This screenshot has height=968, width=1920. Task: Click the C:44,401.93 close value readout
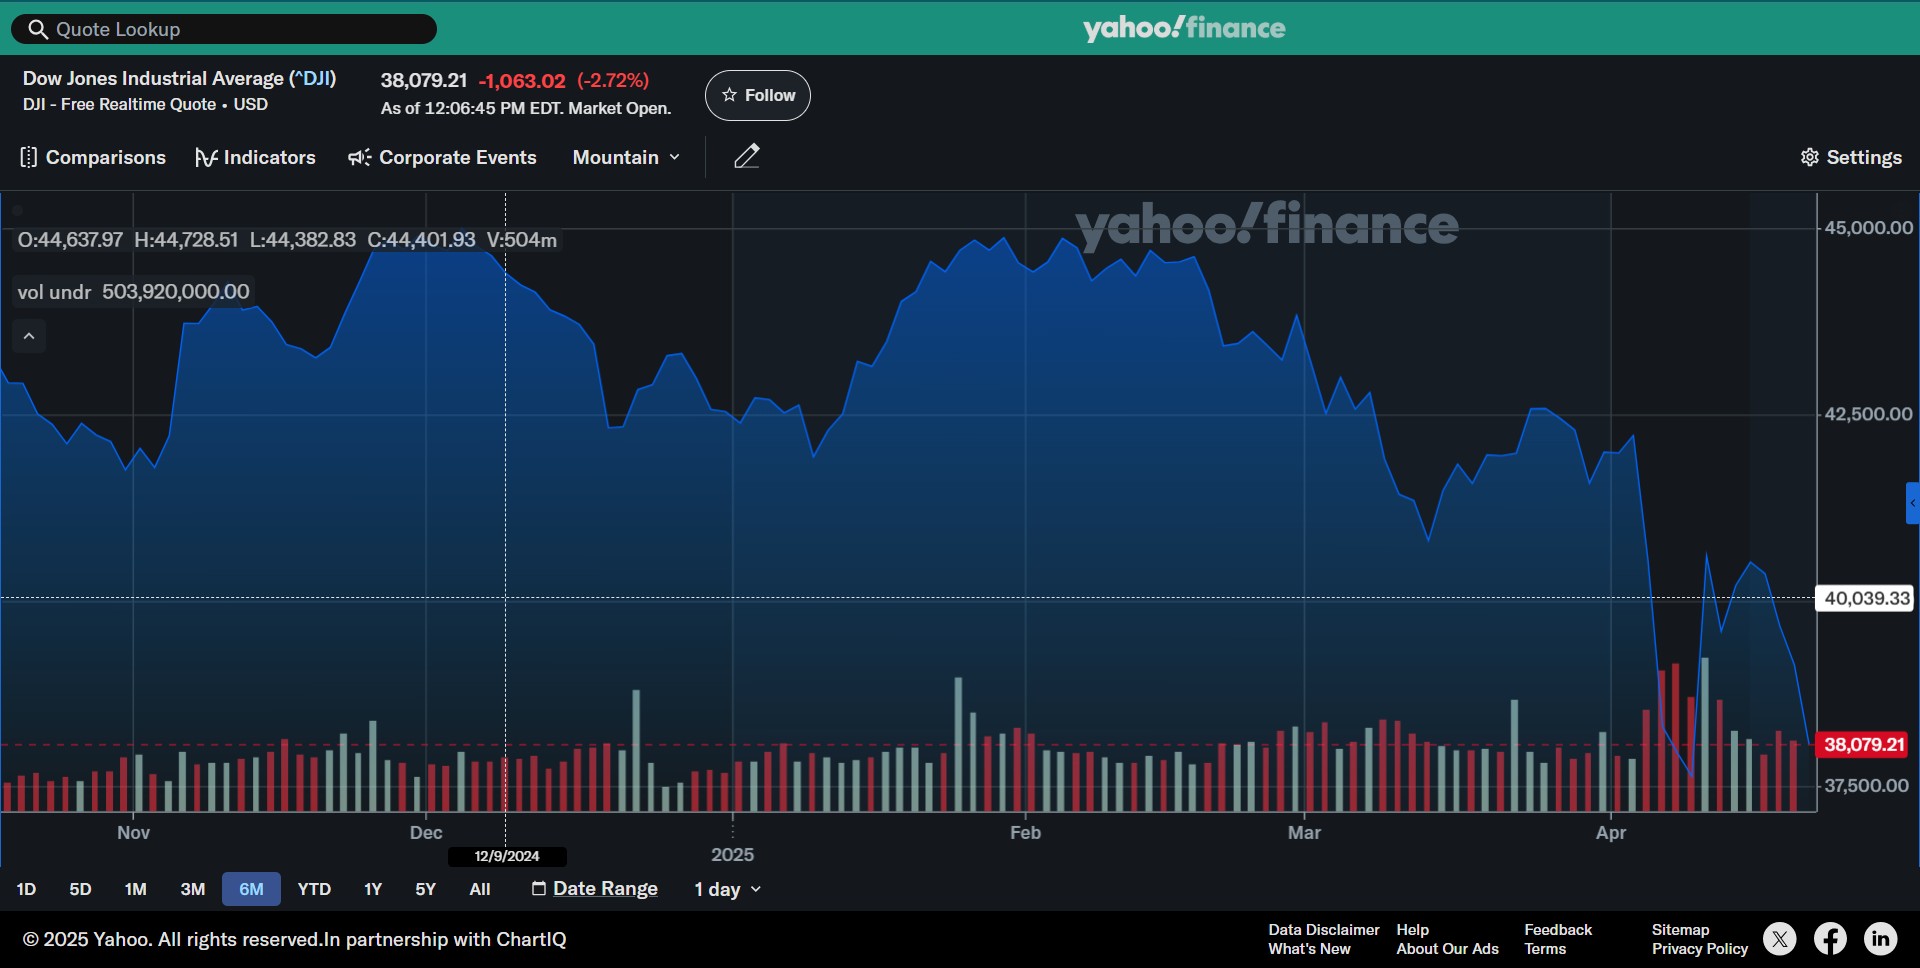(x=421, y=240)
